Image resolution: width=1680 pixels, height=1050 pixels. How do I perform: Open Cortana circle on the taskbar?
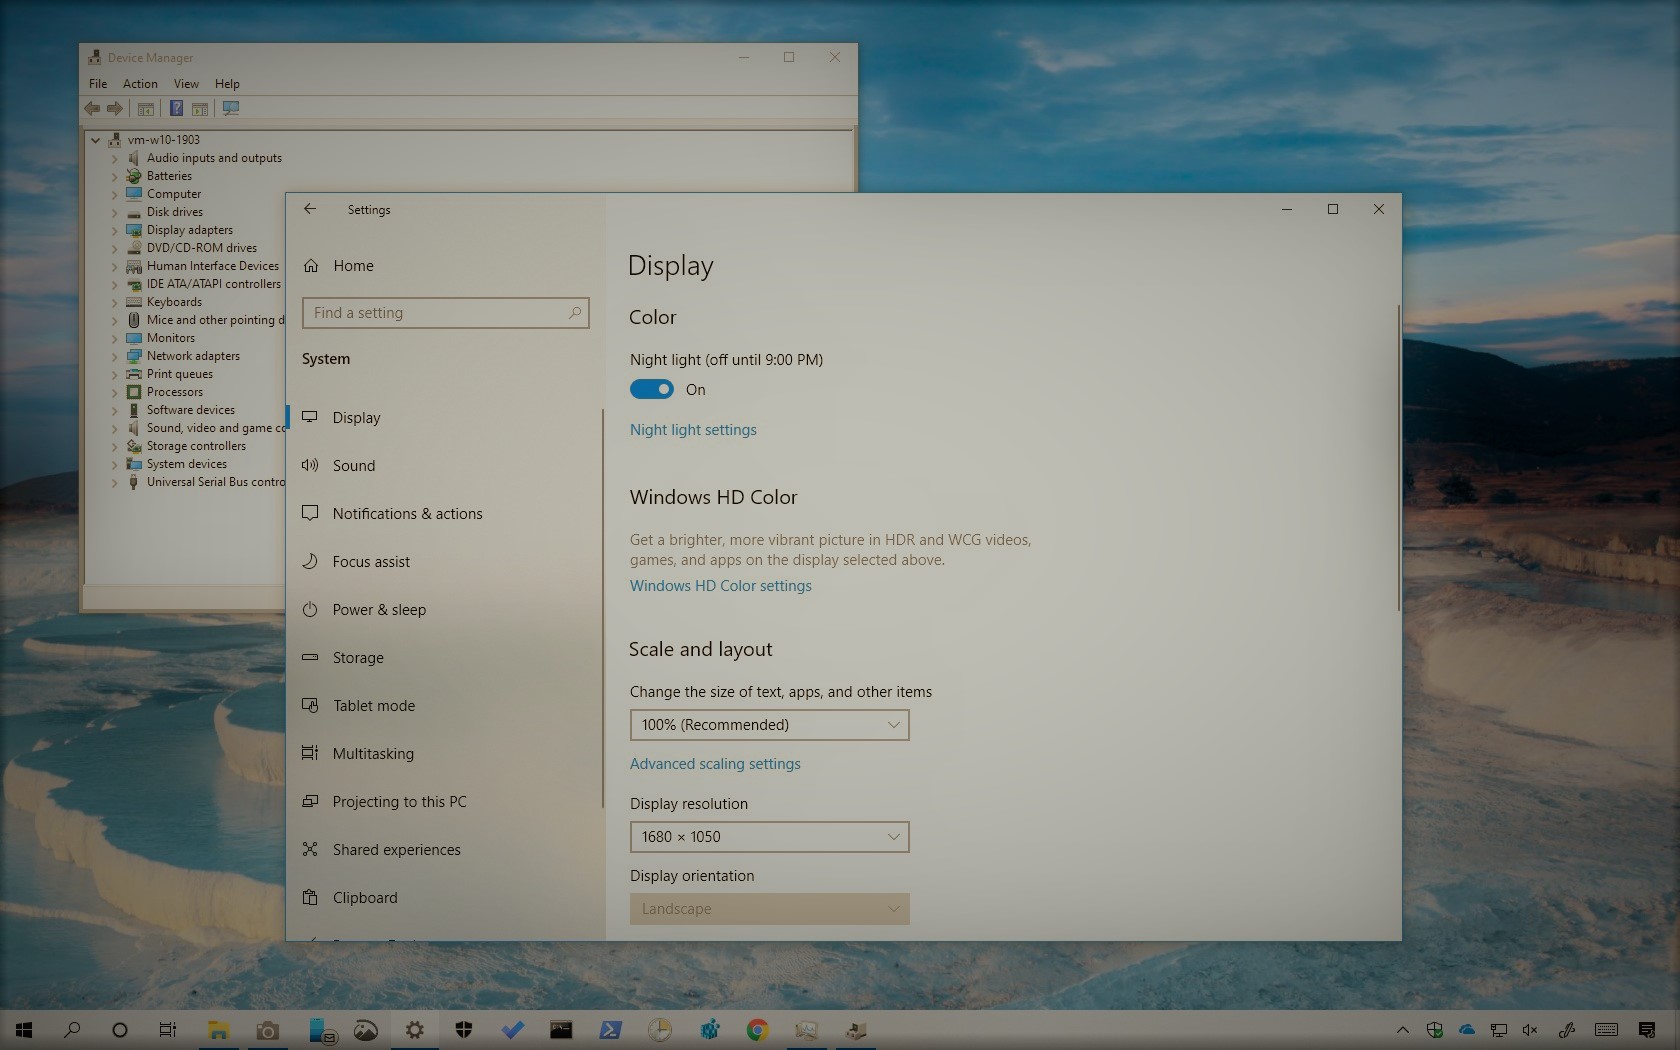(x=120, y=1030)
